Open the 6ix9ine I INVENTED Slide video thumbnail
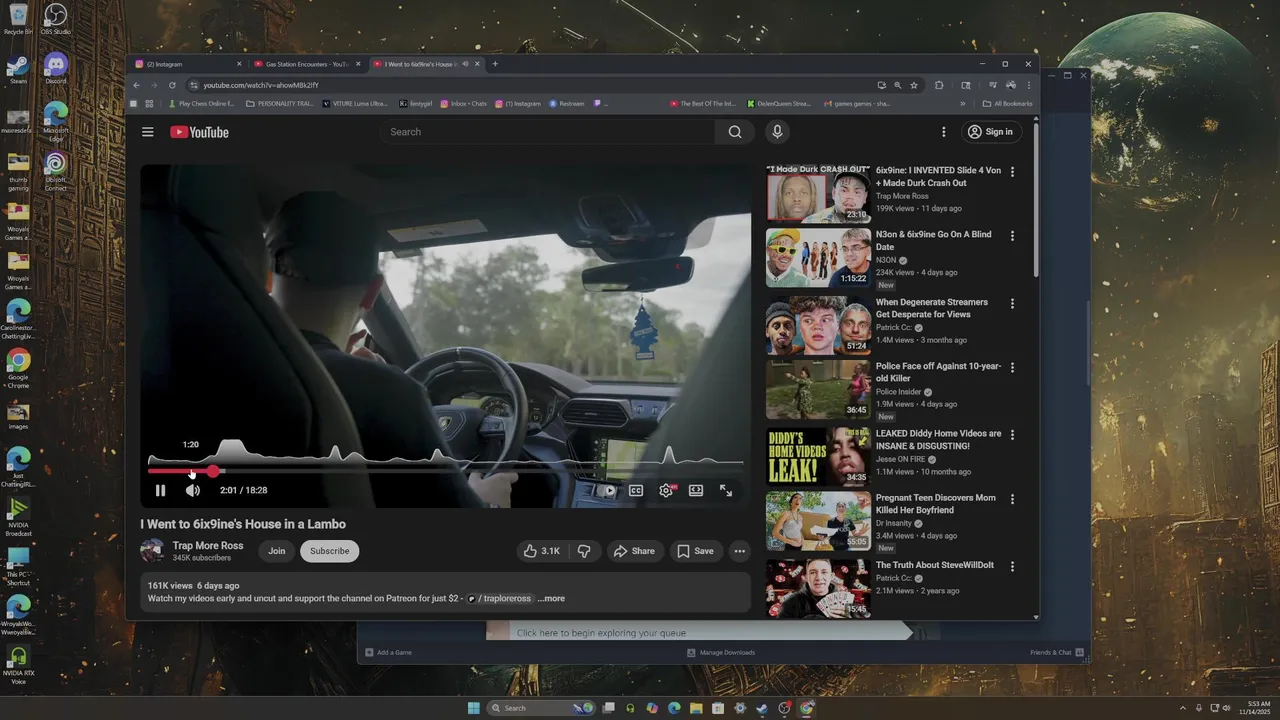 pos(818,193)
